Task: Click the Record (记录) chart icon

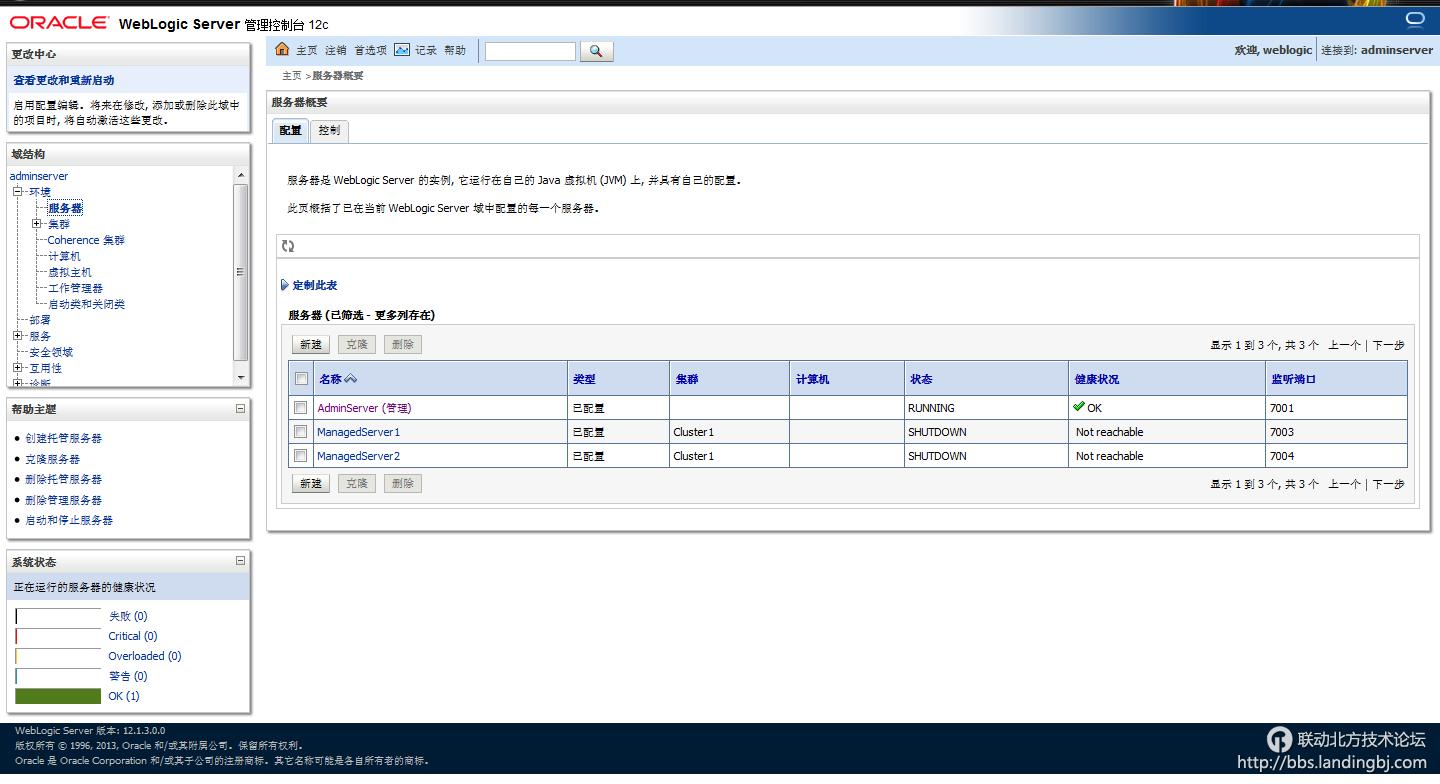Action: [402, 50]
